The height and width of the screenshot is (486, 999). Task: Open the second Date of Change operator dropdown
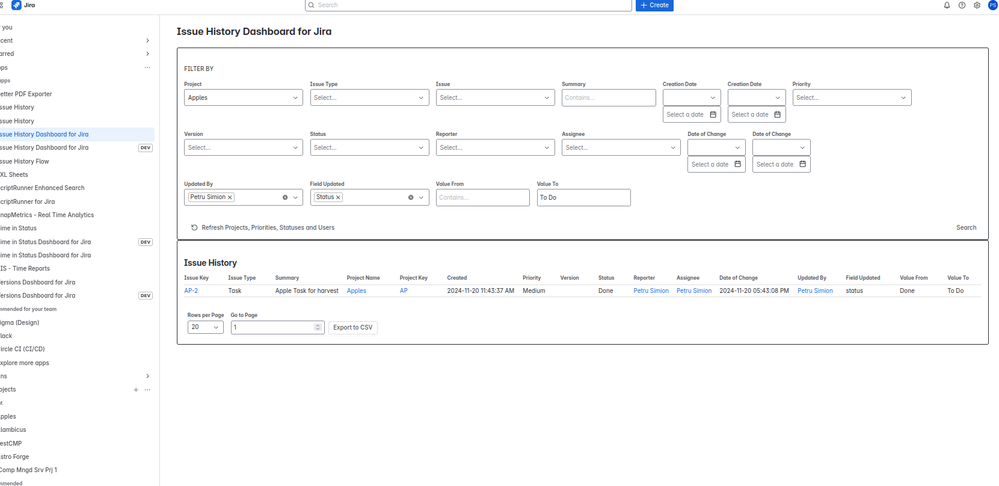(781, 147)
